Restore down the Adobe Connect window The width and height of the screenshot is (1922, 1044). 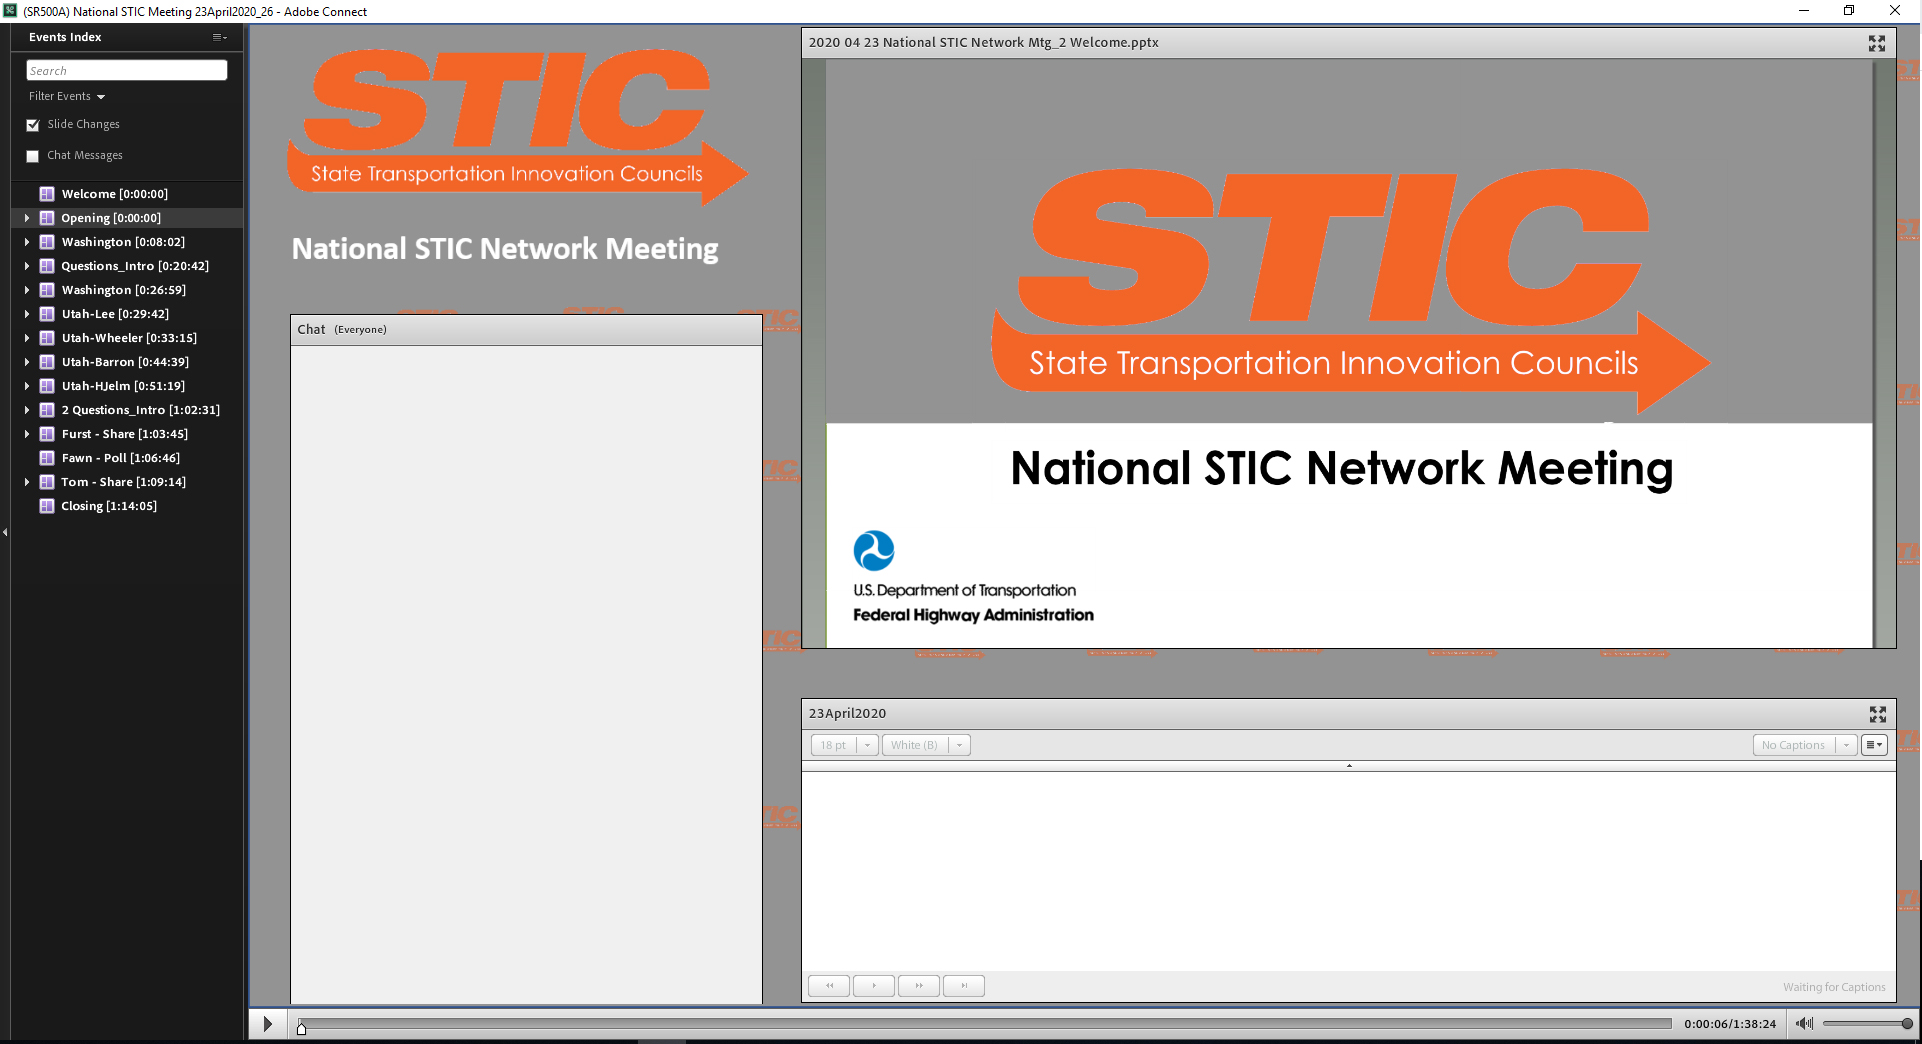(x=1848, y=11)
